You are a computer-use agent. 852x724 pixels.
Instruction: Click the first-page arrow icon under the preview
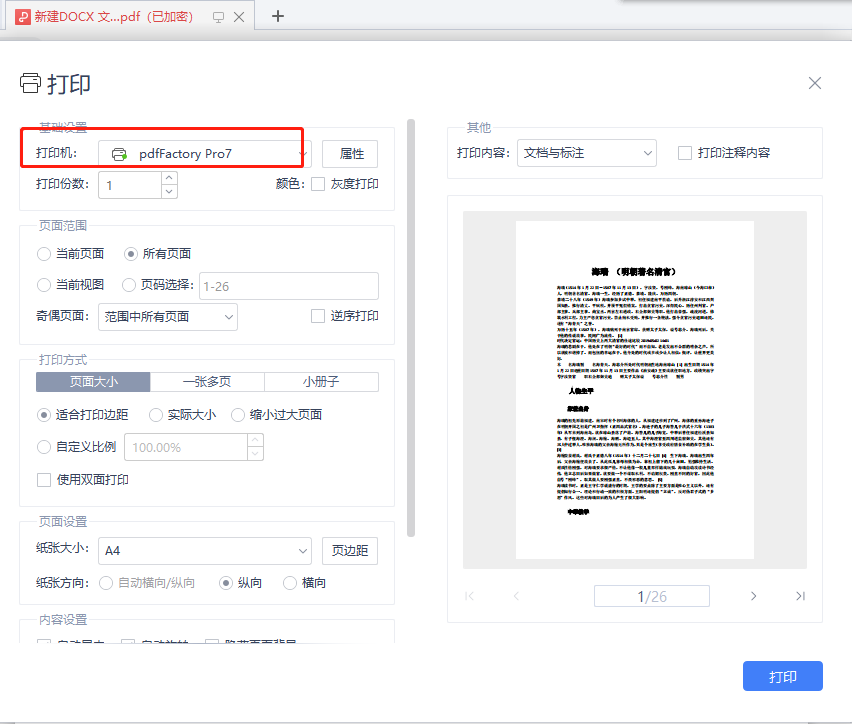[x=469, y=595]
